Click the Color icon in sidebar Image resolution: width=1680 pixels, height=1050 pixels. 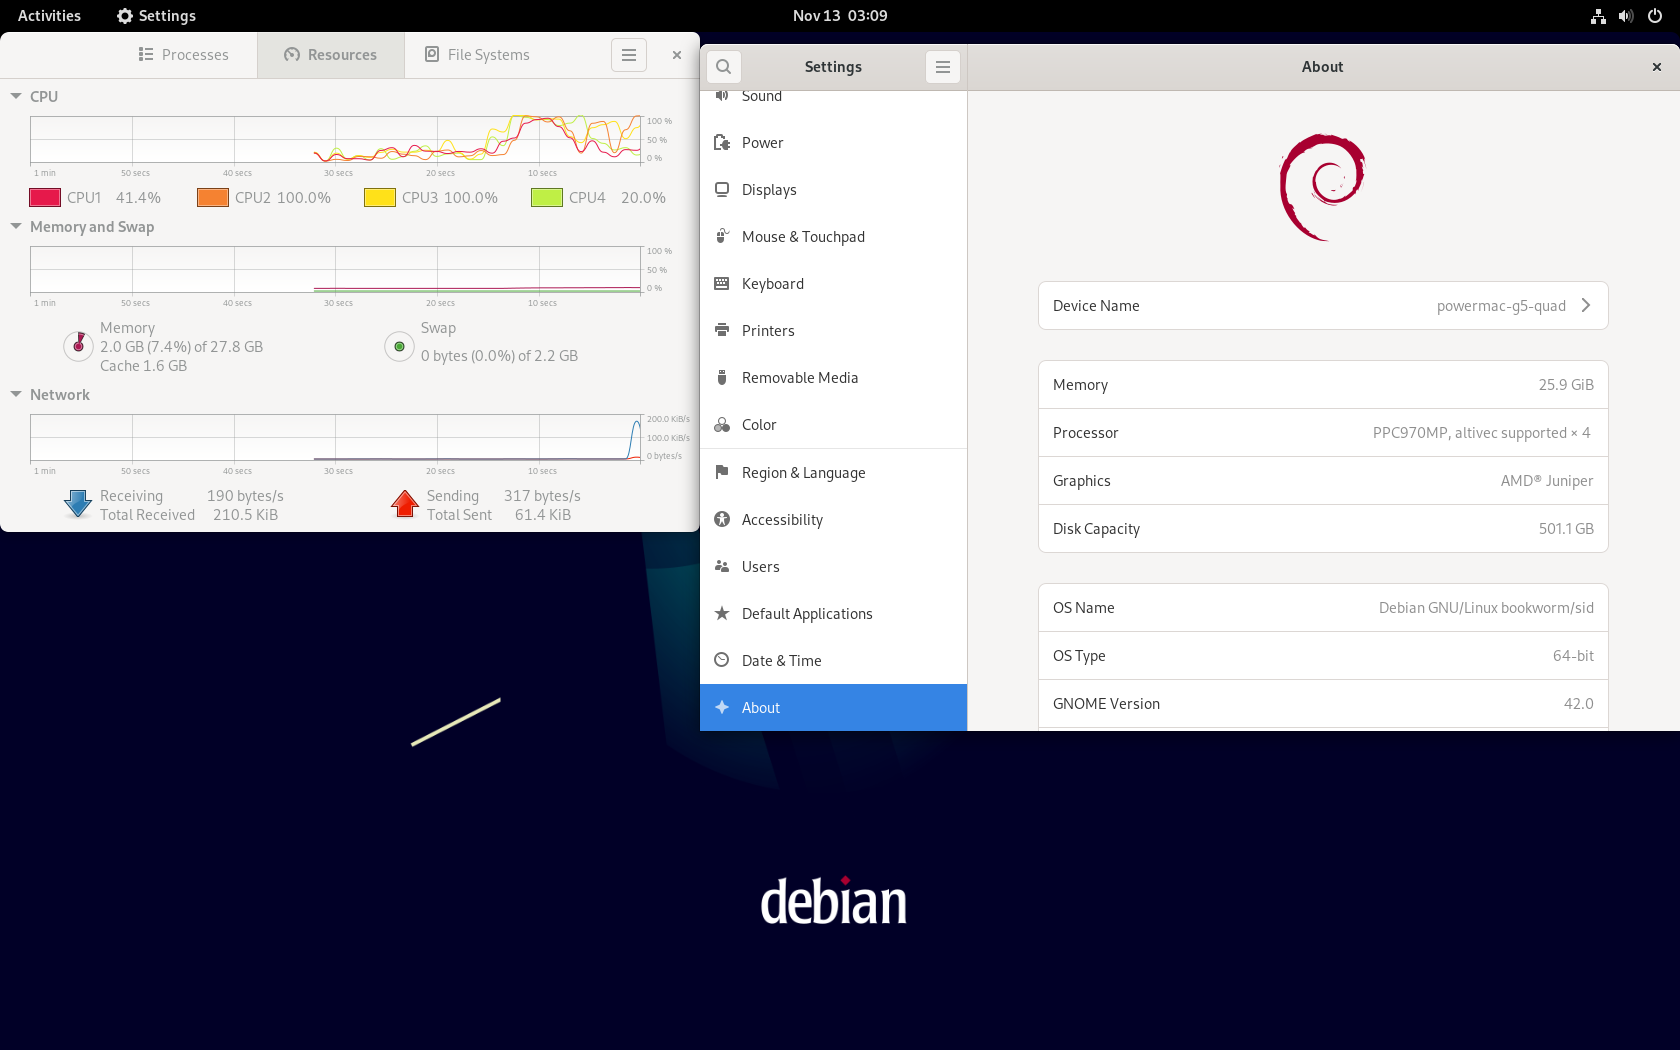coord(722,425)
